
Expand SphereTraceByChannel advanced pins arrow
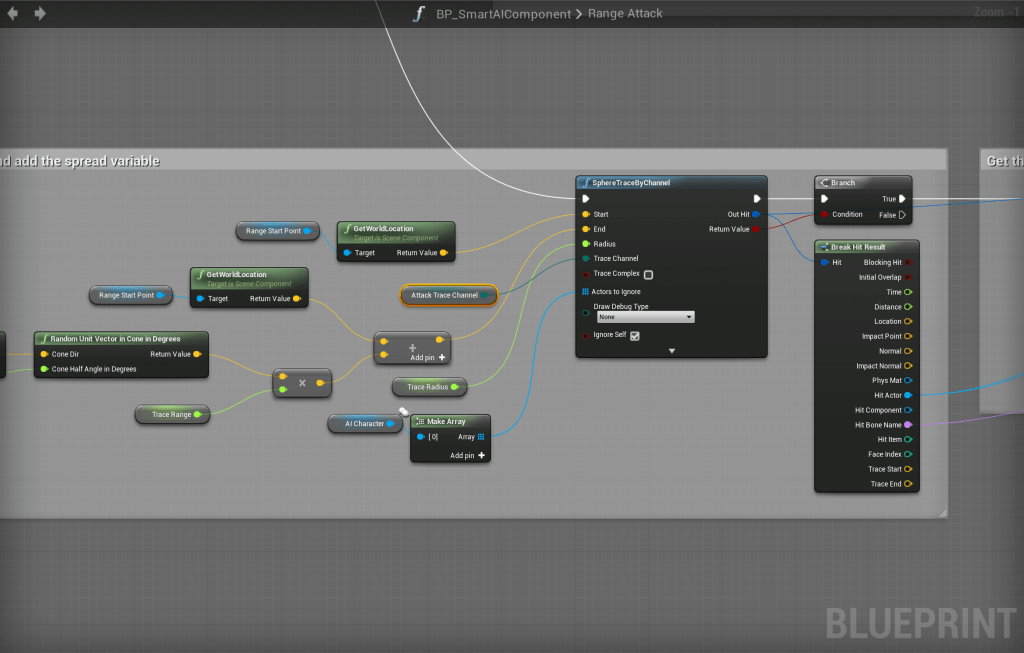click(x=672, y=351)
